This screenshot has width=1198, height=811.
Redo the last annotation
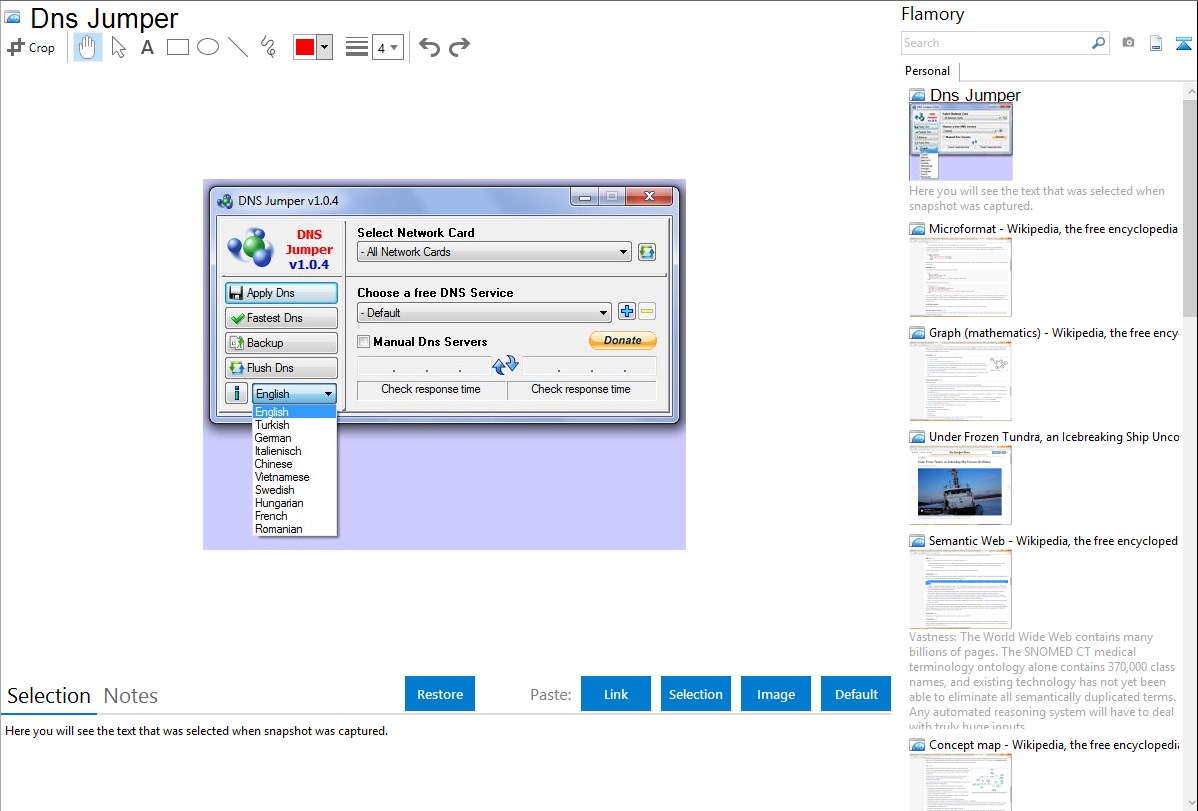pos(459,47)
